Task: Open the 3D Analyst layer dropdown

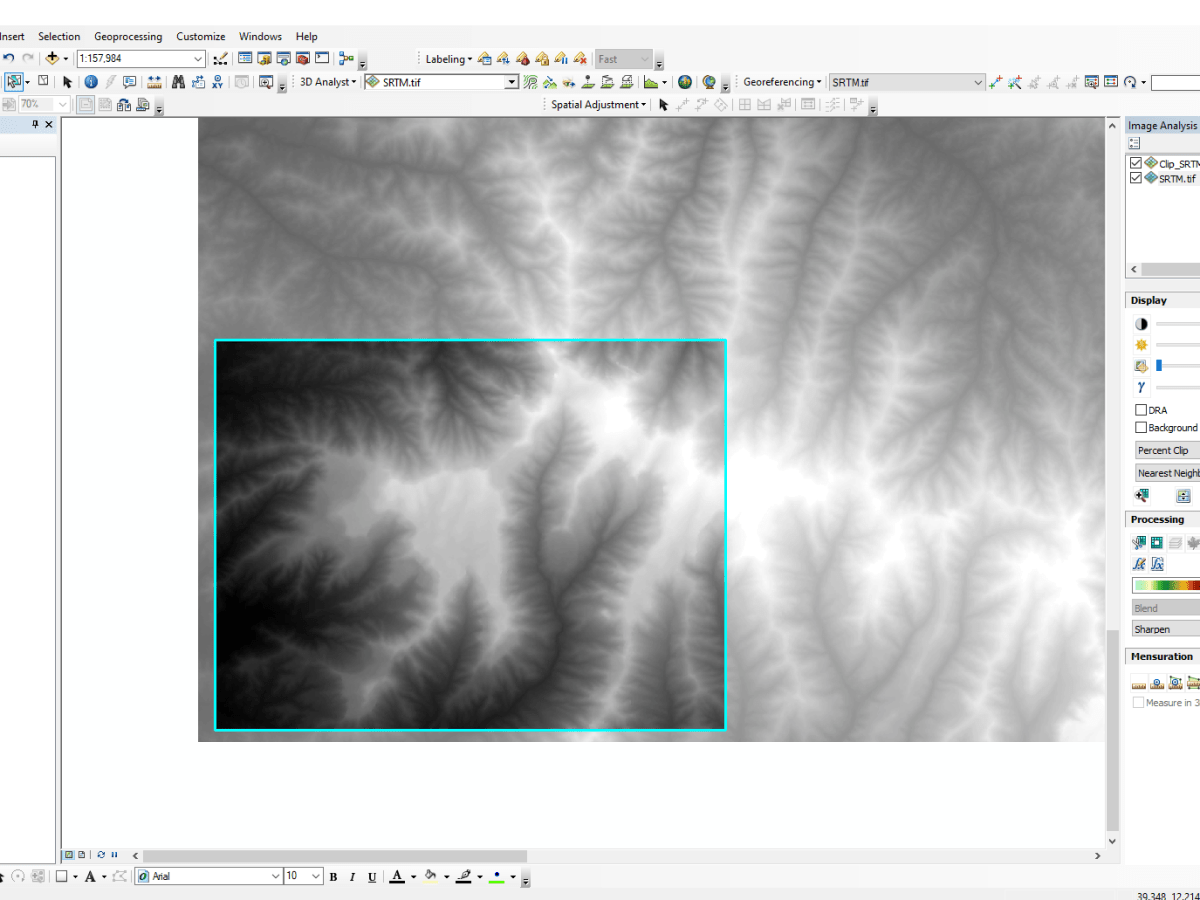Action: pyautogui.click(x=510, y=82)
